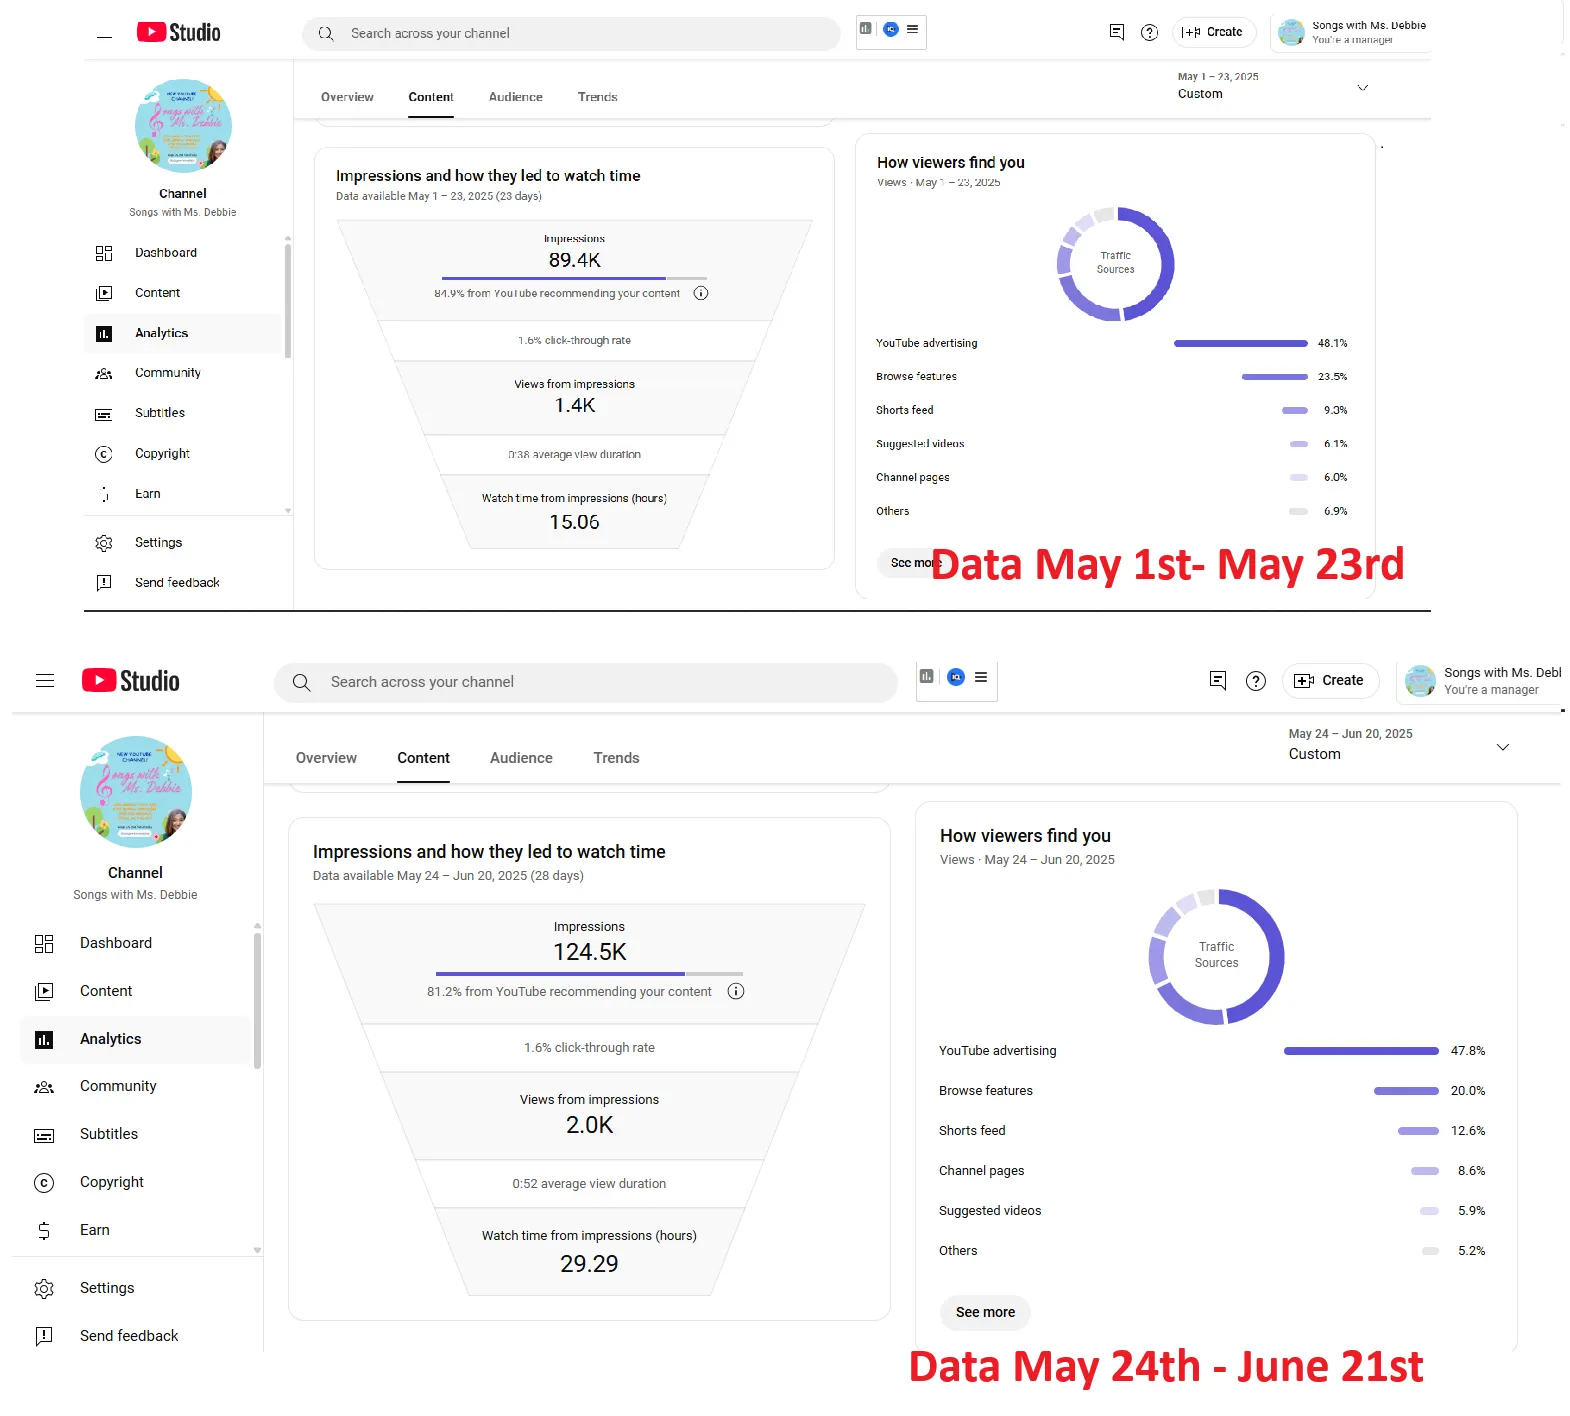Image resolution: width=1570 pixels, height=1416 pixels.
Task: Click See more under the lower traffic sources list
Action: coord(985,1312)
